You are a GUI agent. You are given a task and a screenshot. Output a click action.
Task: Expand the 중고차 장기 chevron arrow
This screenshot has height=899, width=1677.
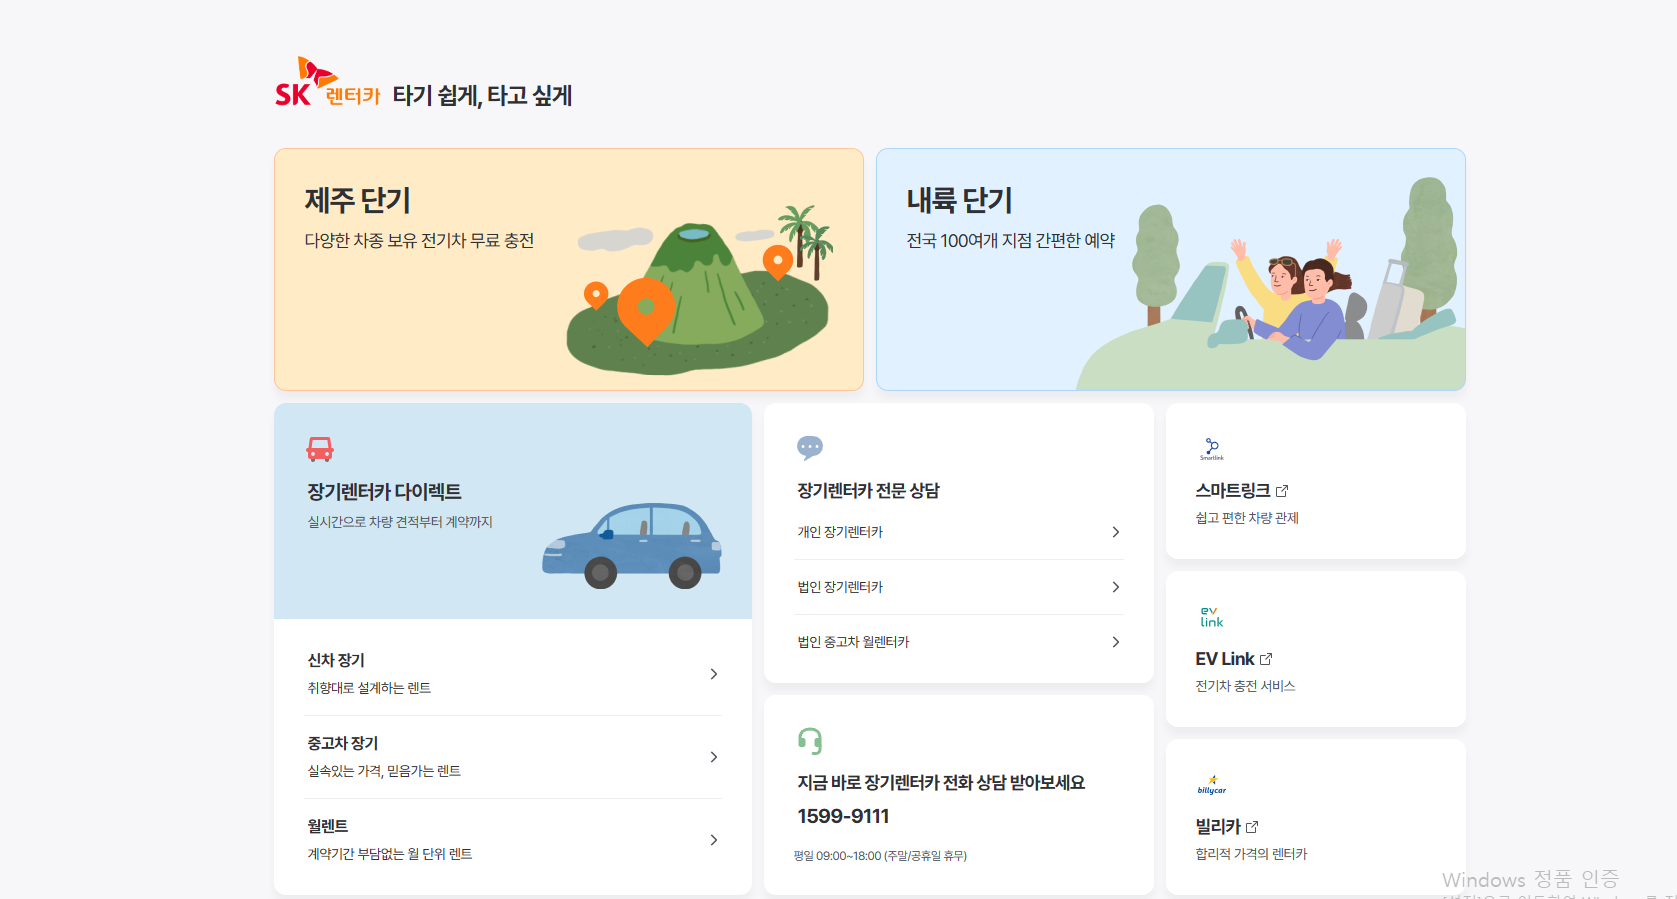coord(713,757)
